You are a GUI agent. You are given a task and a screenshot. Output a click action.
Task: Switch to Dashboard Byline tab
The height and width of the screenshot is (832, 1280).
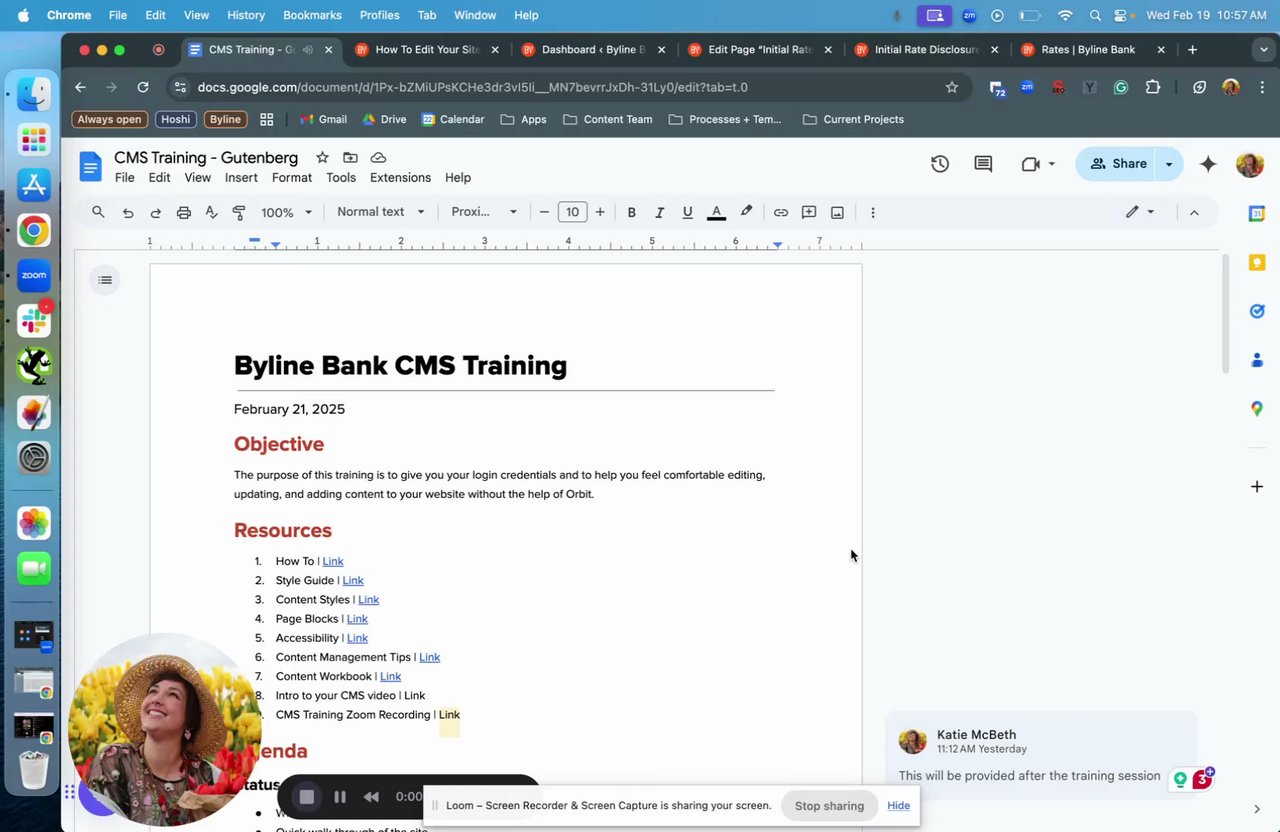[x=593, y=50]
